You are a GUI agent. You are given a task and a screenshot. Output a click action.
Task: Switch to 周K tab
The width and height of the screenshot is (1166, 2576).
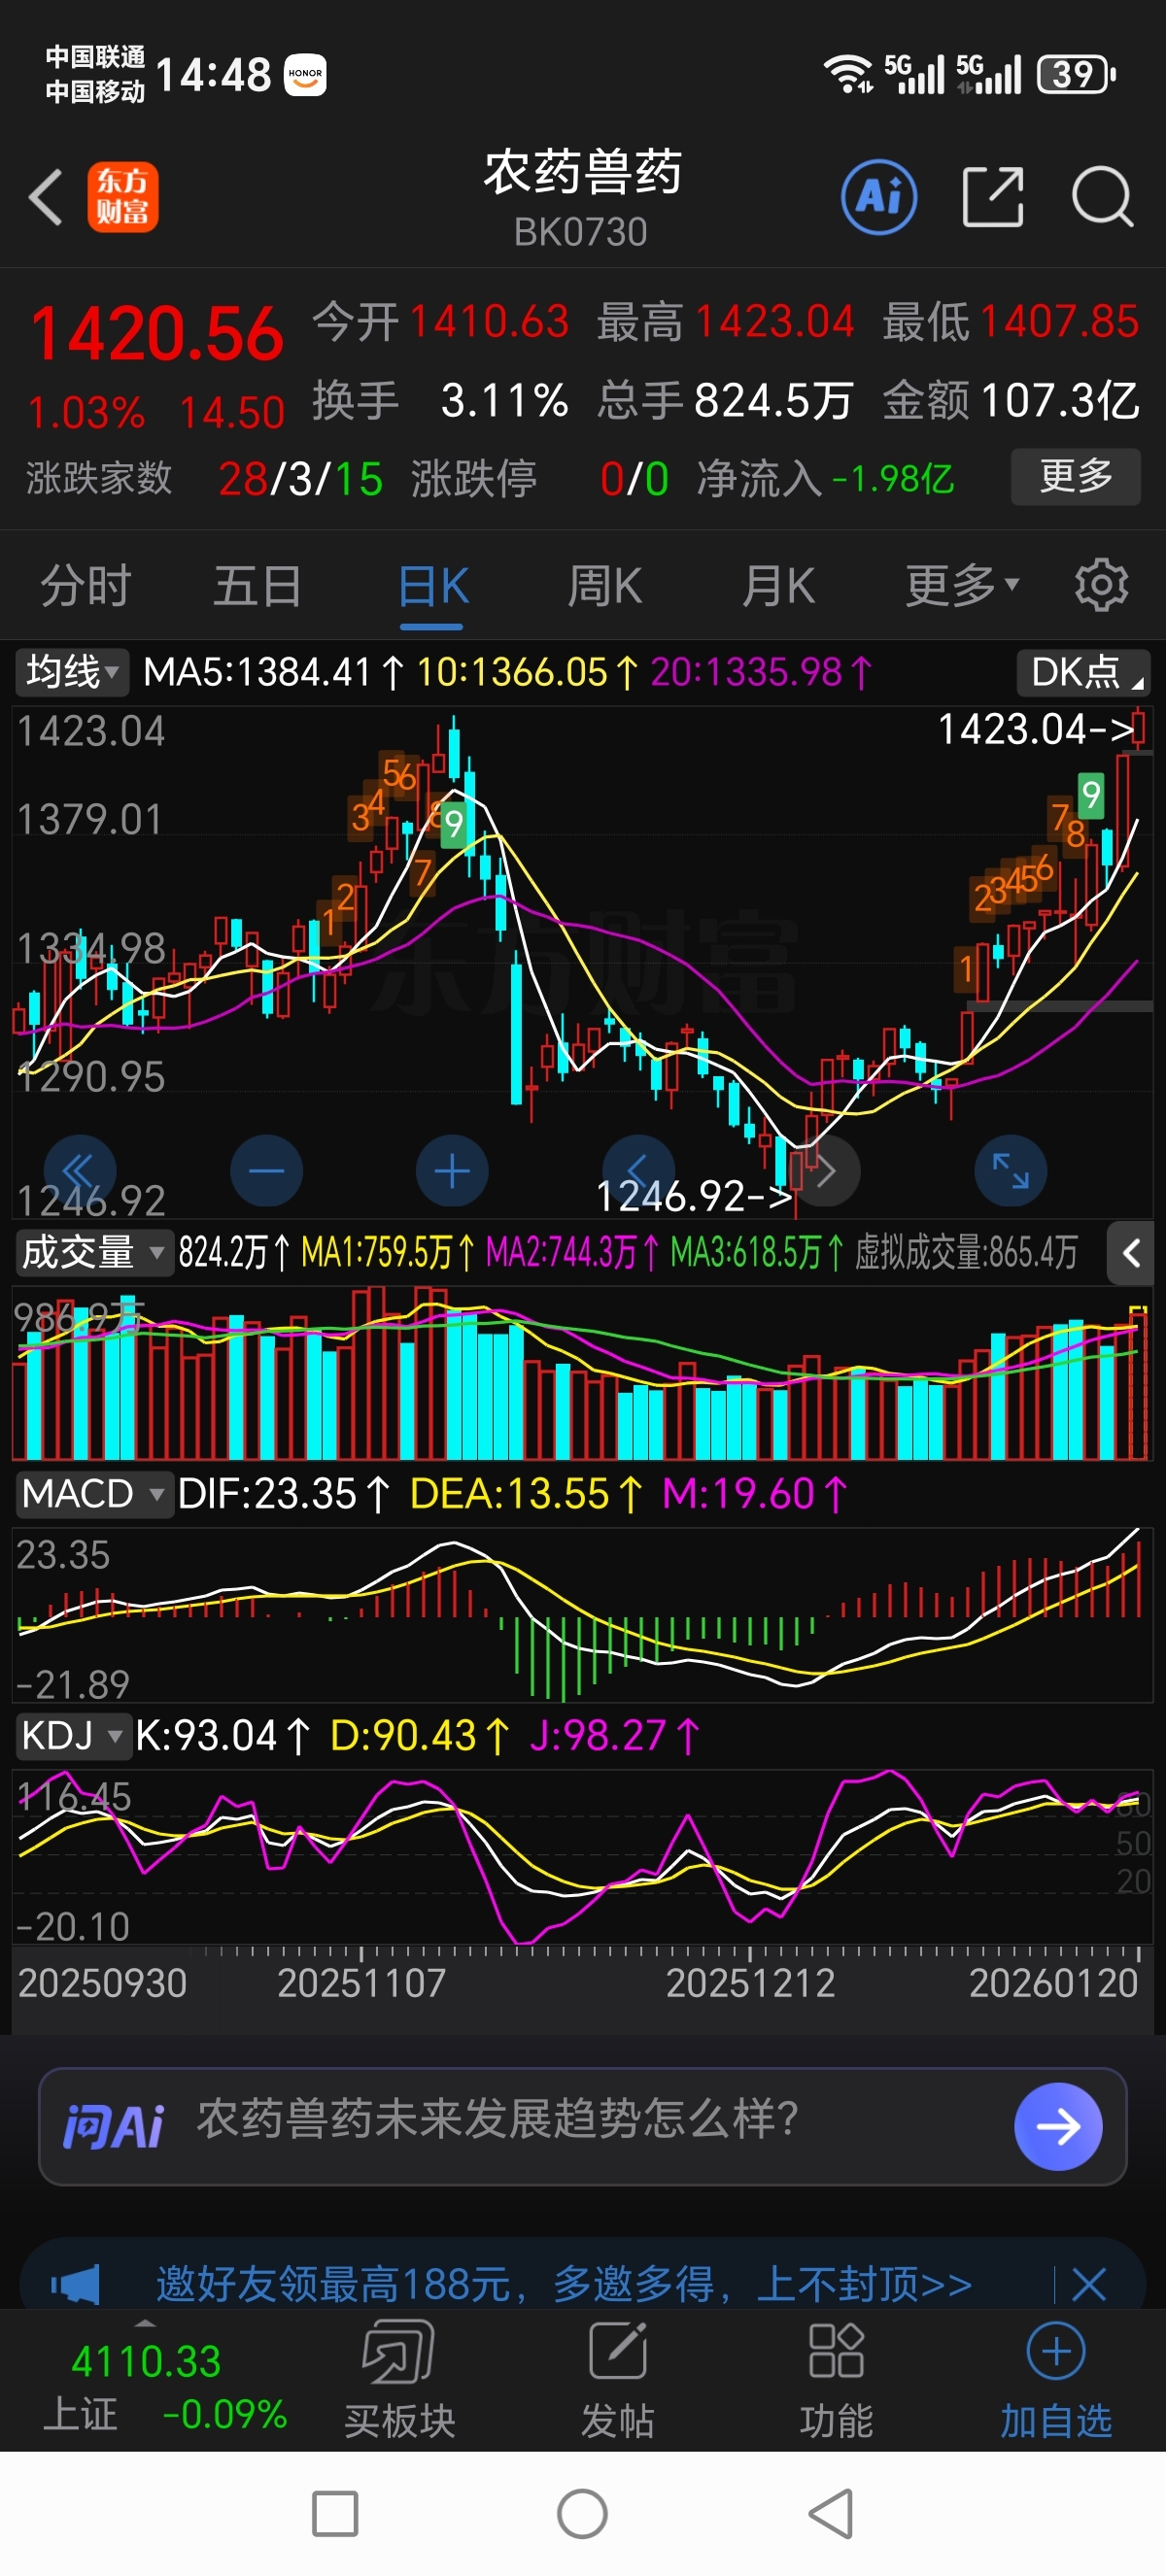[x=604, y=585]
